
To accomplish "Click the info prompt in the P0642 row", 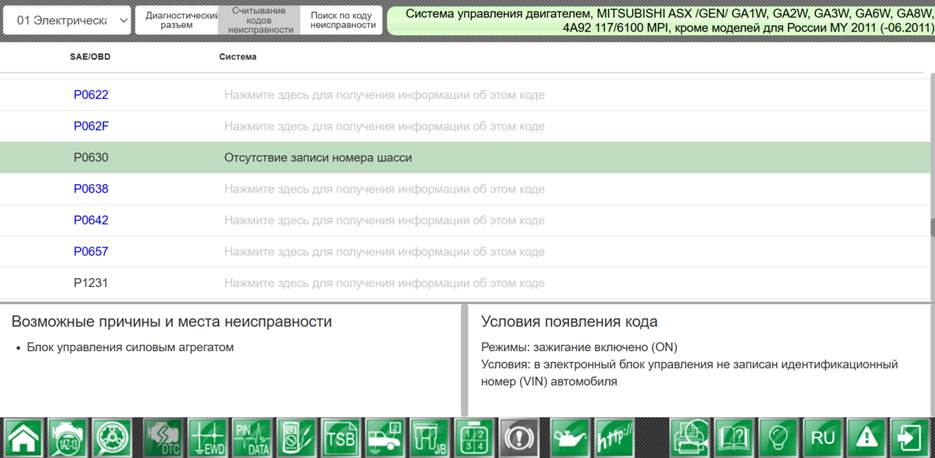I will (384, 220).
